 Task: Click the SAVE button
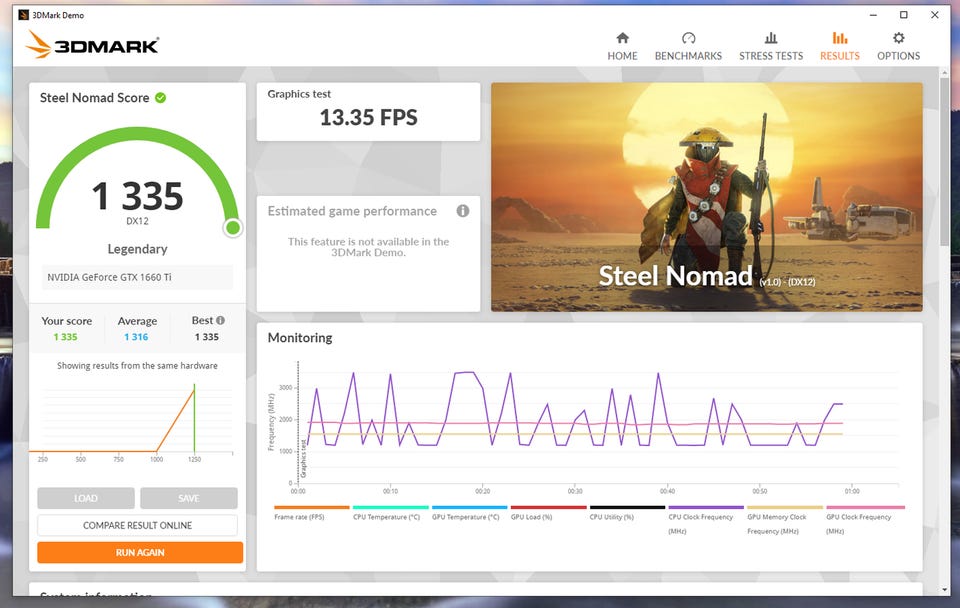pyautogui.click(x=189, y=498)
